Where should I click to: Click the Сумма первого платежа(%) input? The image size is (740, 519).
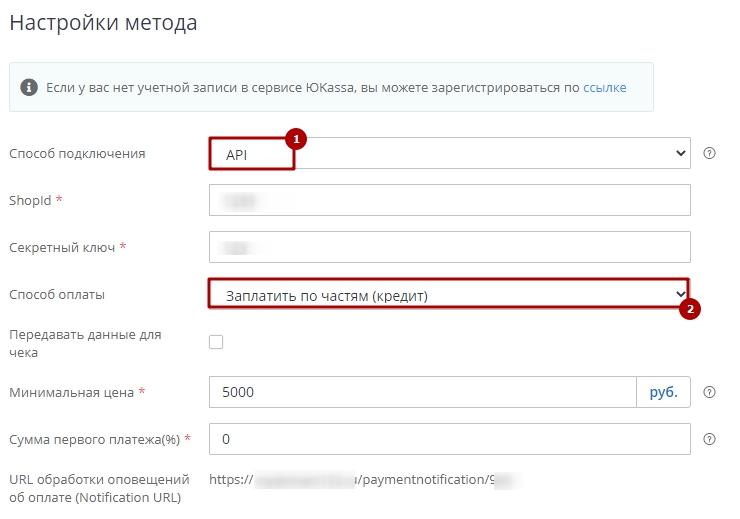coord(450,439)
